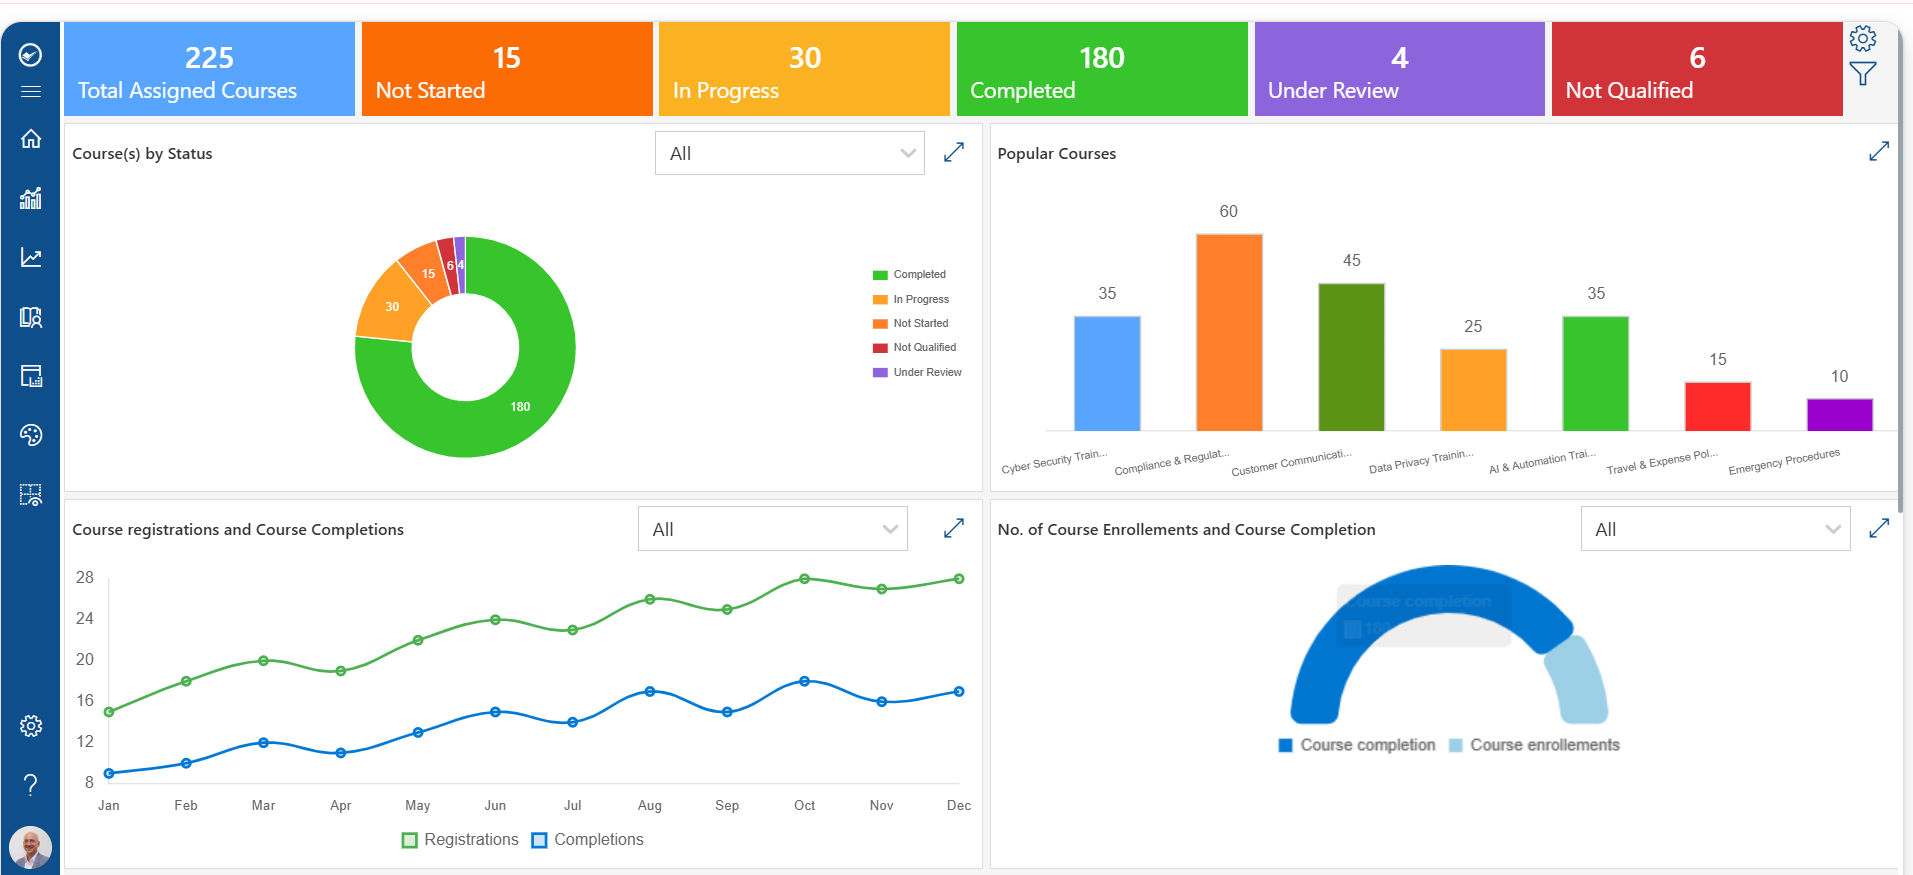Toggle Completed legend in donut chart
The height and width of the screenshot is (875, 1913).
pyautogui.click(x=909, y=274)
